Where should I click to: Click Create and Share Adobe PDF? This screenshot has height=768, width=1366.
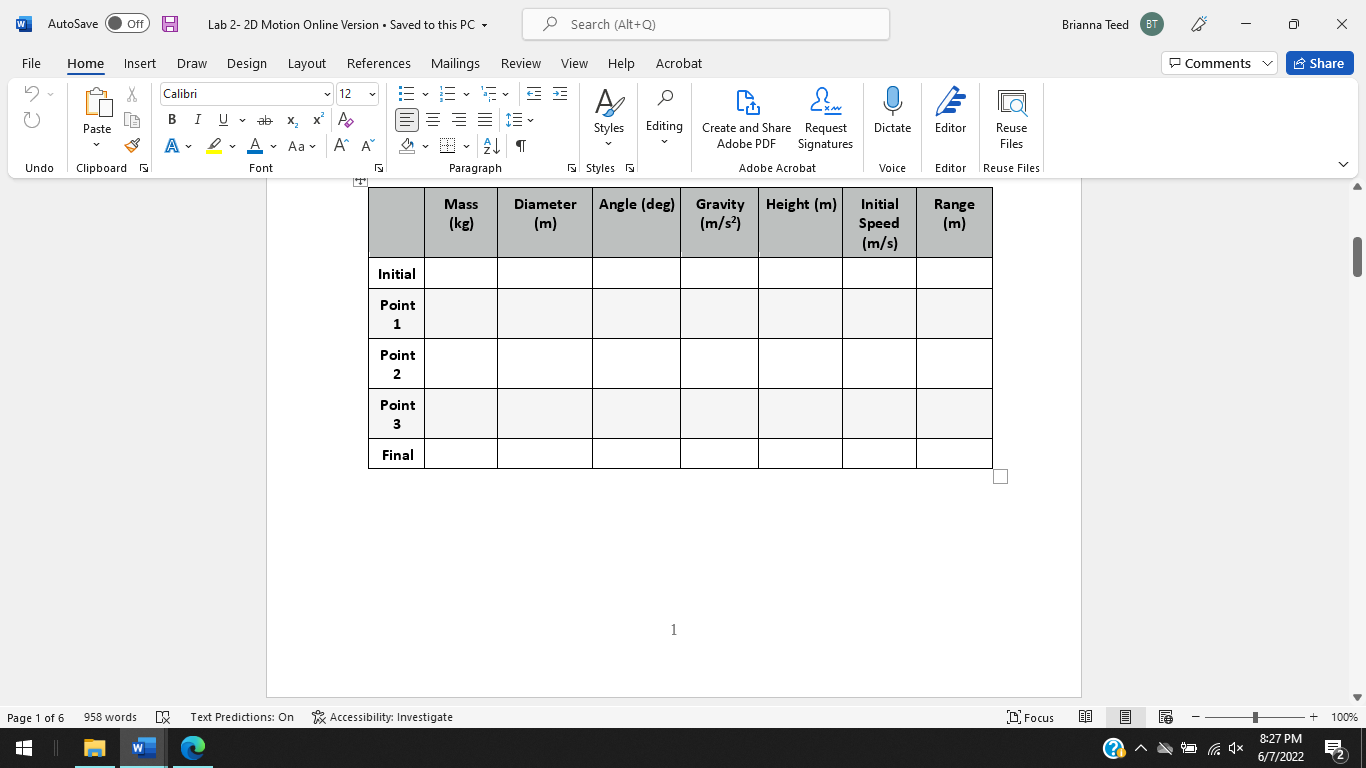(746, 118)
